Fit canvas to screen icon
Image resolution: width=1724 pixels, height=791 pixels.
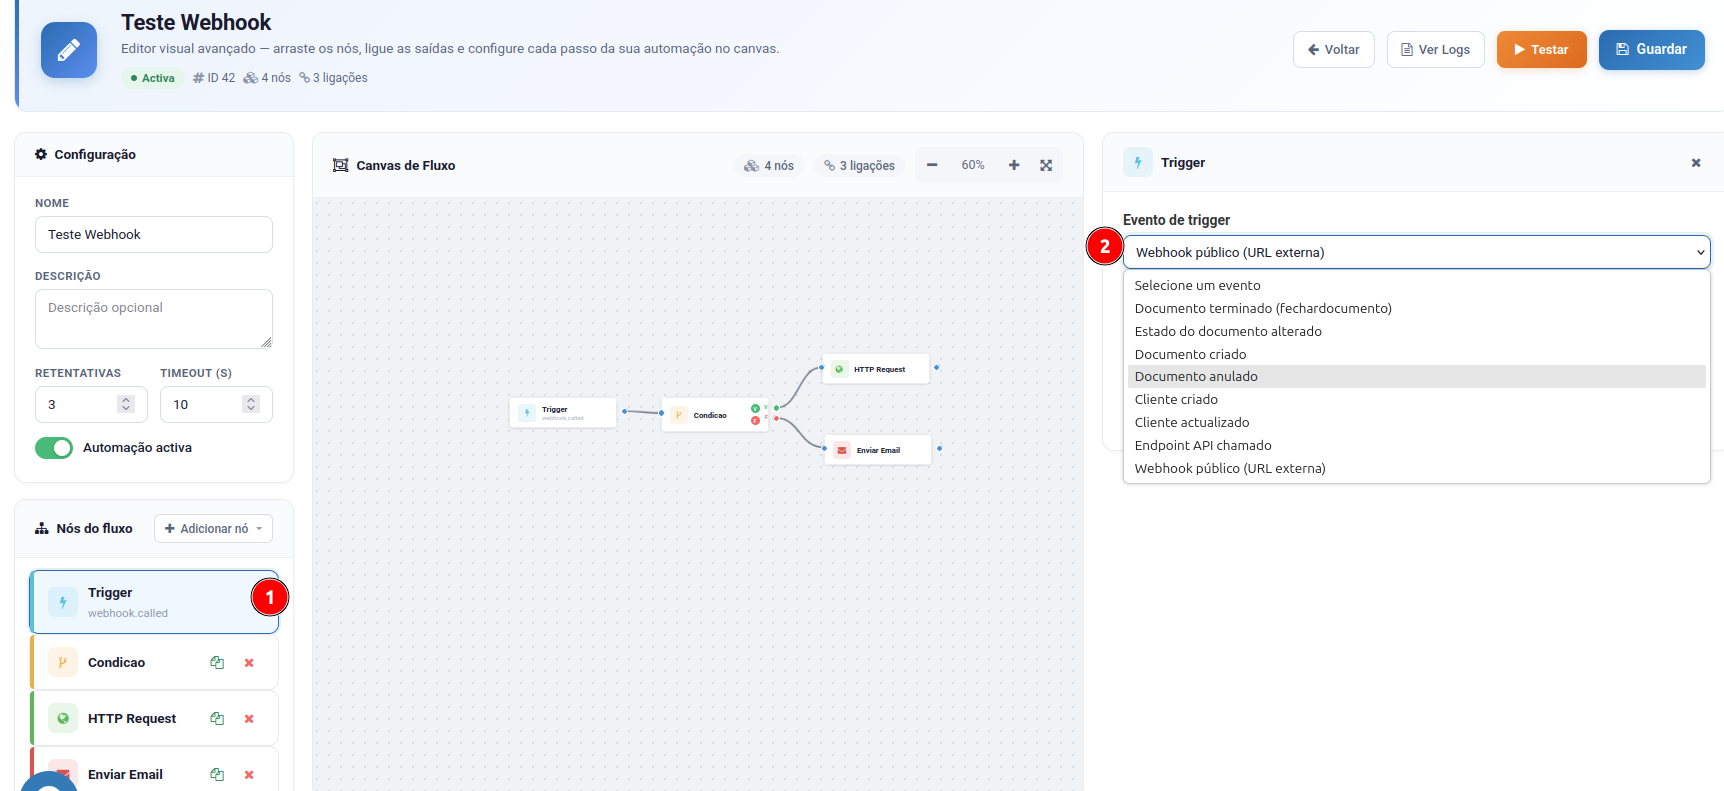[x=1046, y=165]
